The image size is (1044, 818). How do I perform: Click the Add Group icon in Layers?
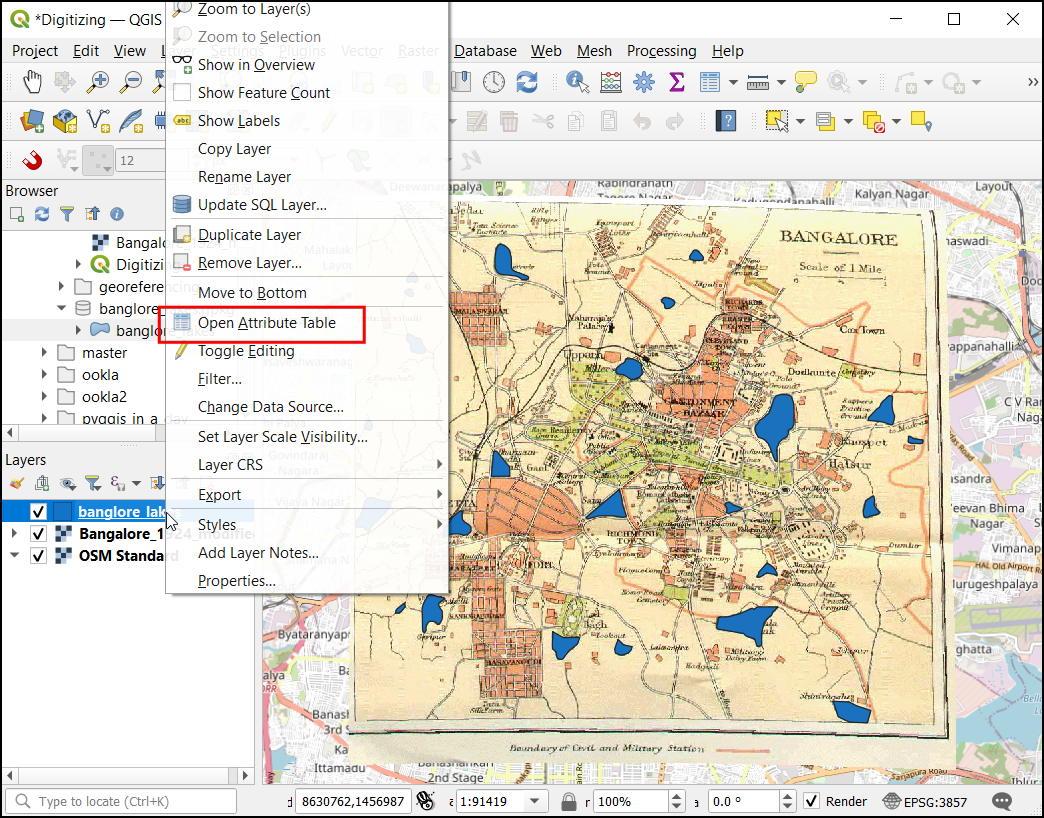[42, 483]
